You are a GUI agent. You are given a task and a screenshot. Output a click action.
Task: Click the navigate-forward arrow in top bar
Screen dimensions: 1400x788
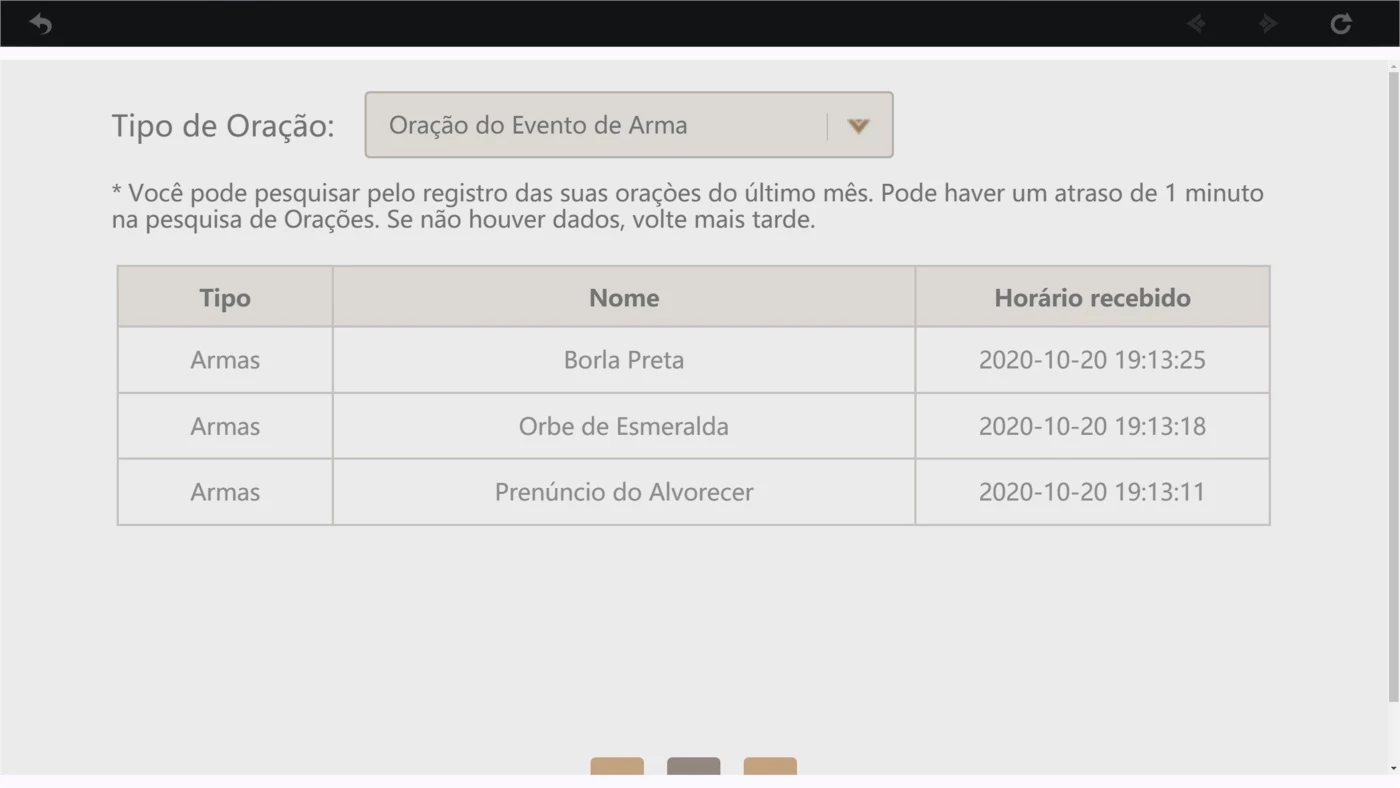(x=1268, y=23)
